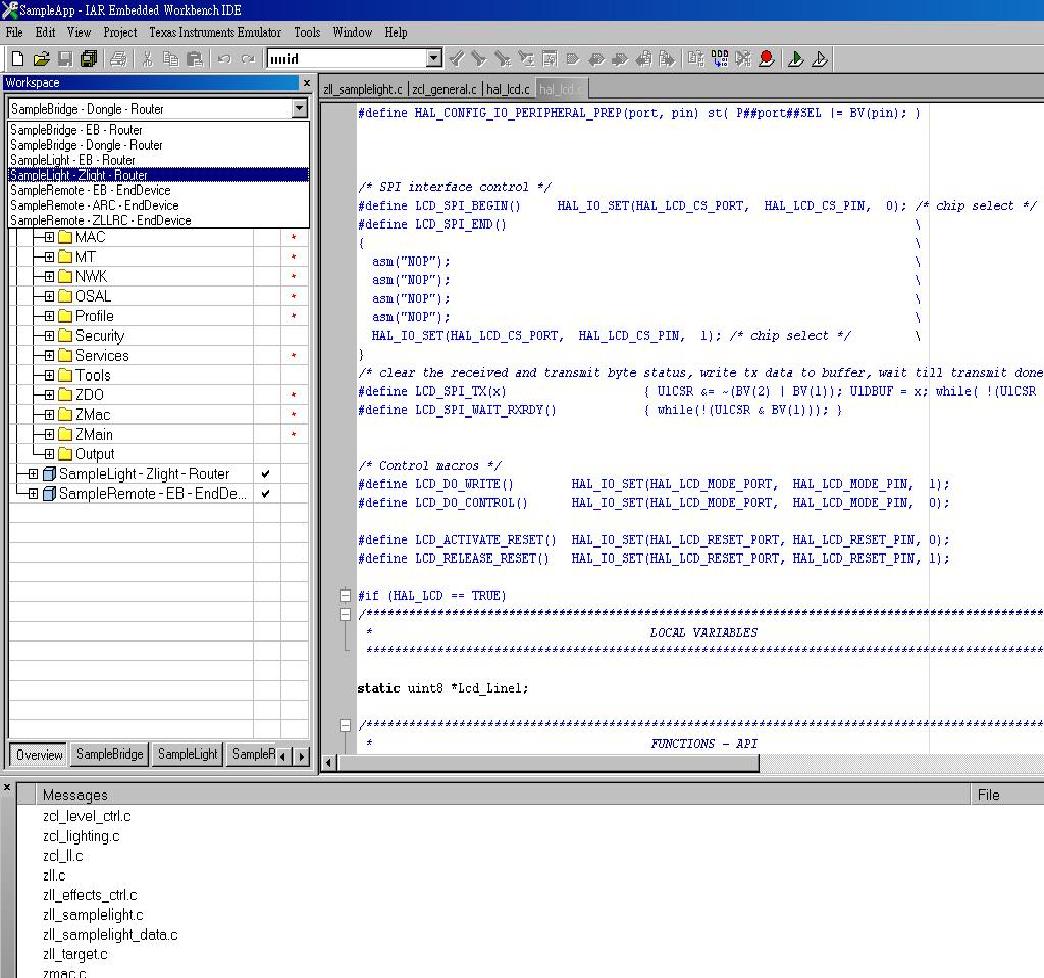Undo the last edit with the Undo icon
This screenshot has height=978, width=1044.
pyautogui.click(x=224, y=59)
